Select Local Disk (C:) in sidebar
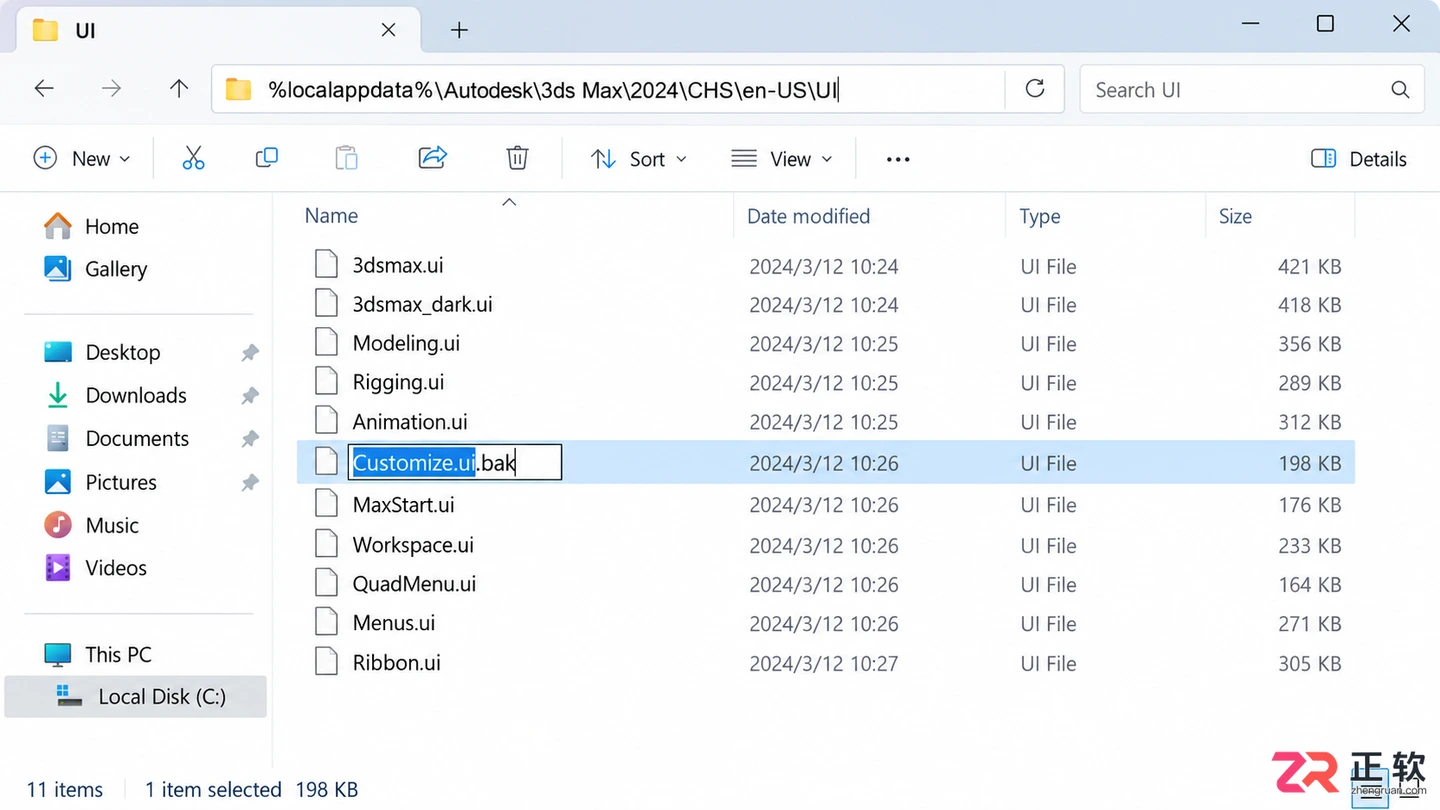The width and height of the screenshot is (1440, 810). click(136, 697)
